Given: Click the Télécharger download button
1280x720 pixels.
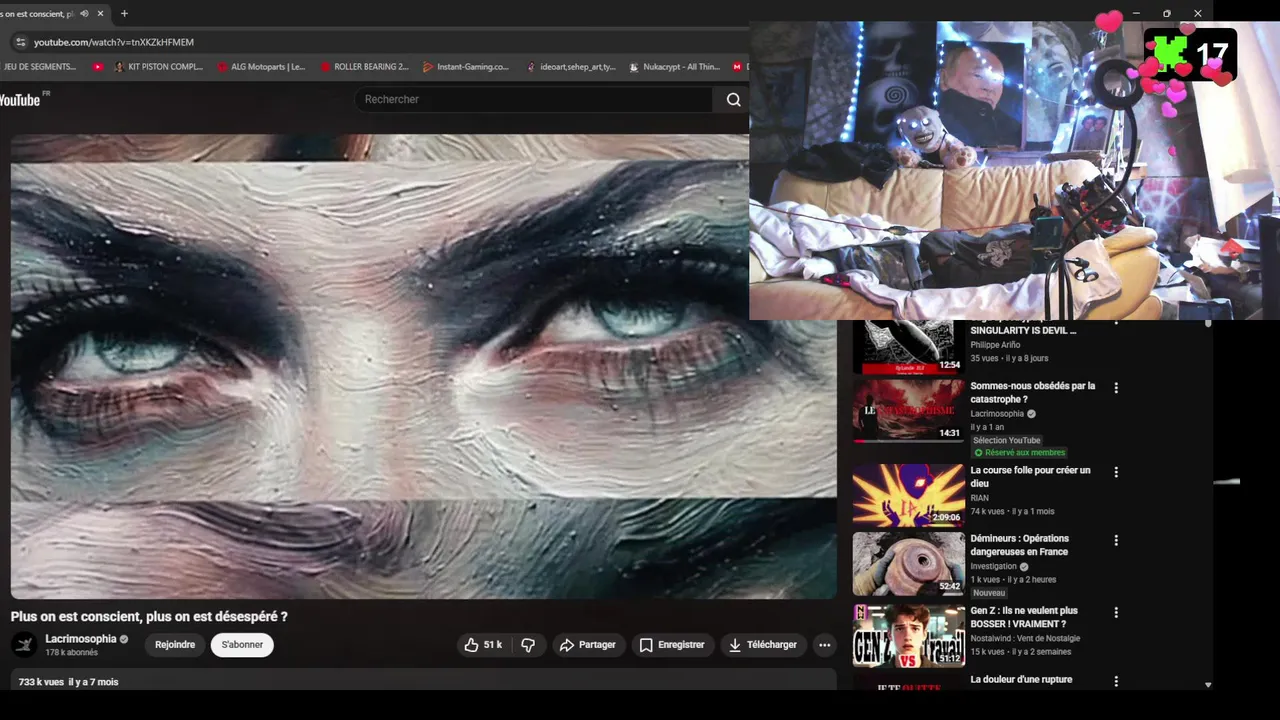Looking at the screenshot, I should pyautogui.click(x=763, y=645).
